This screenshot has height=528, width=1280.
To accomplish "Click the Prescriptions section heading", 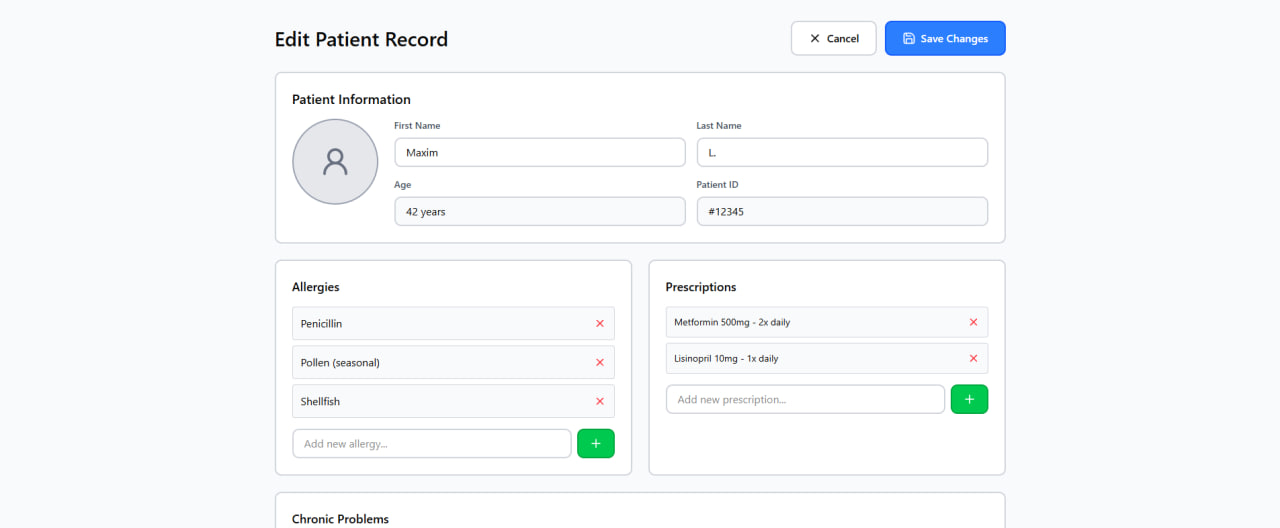I will click(x=701, y=287).
